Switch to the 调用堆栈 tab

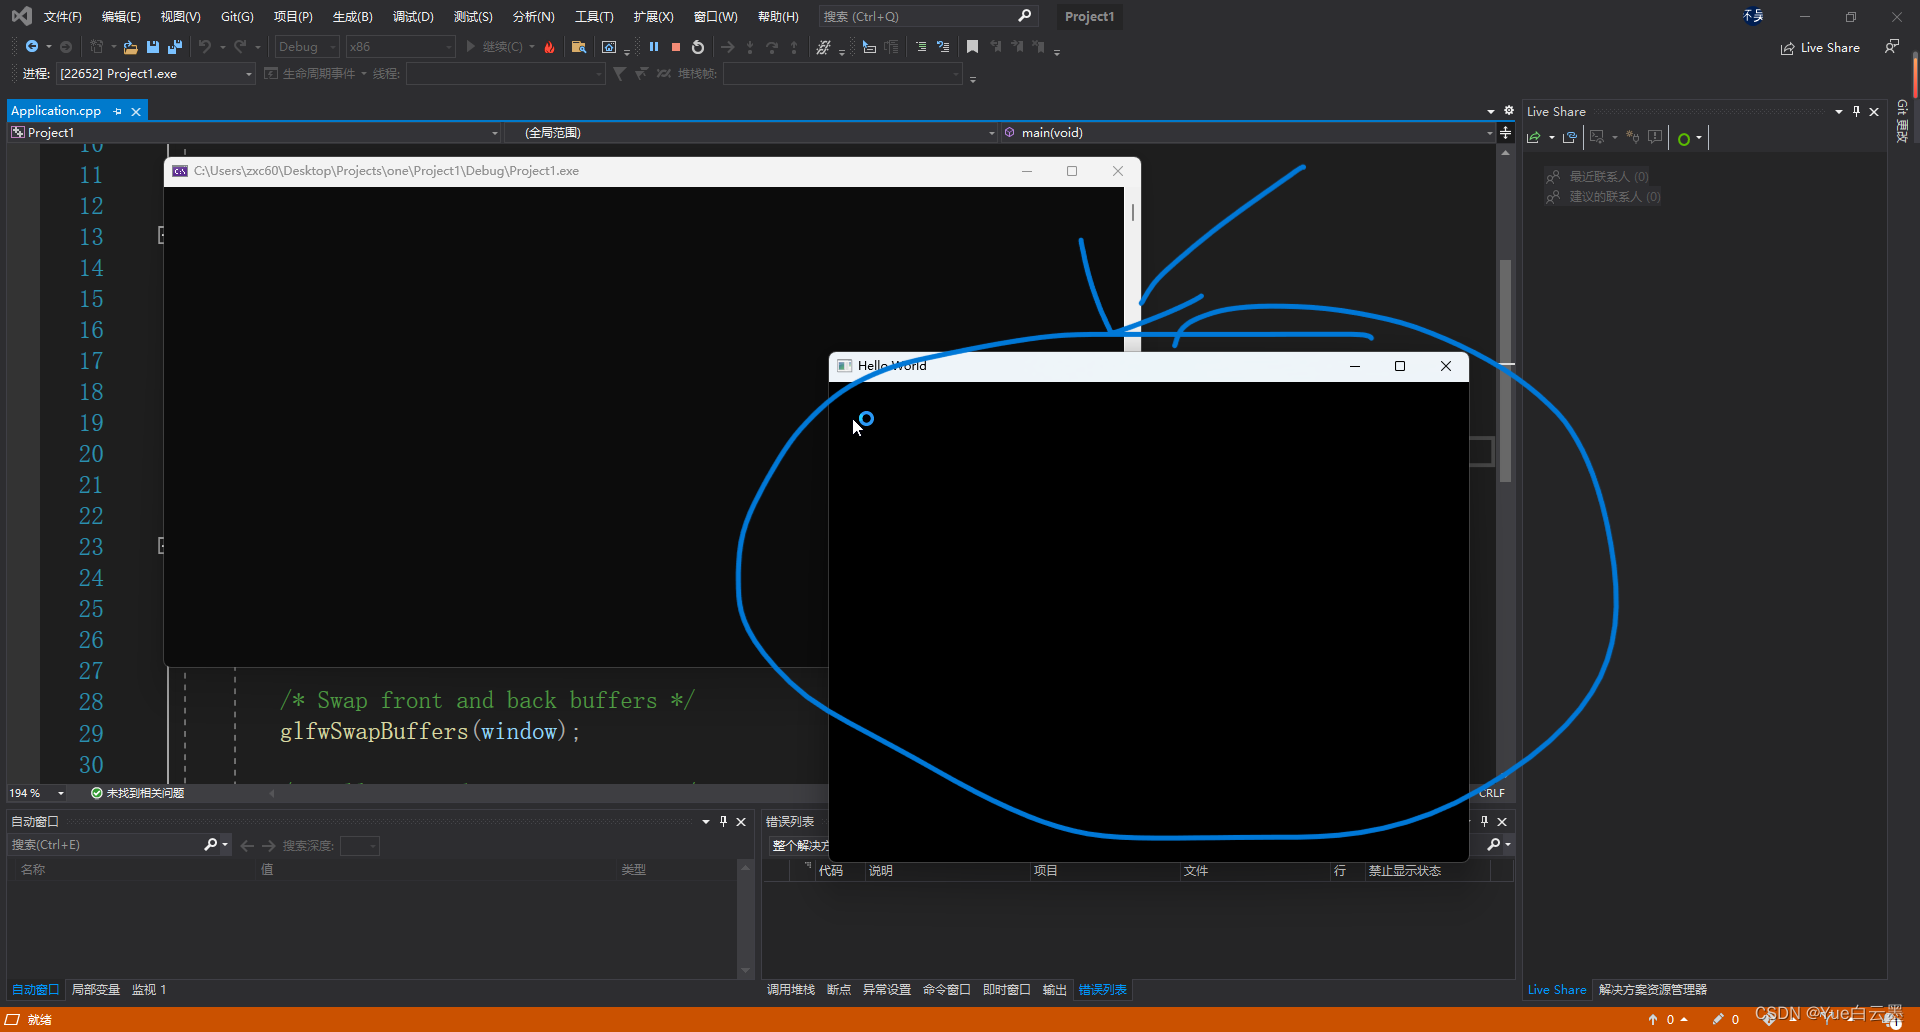tap(790, 990)
